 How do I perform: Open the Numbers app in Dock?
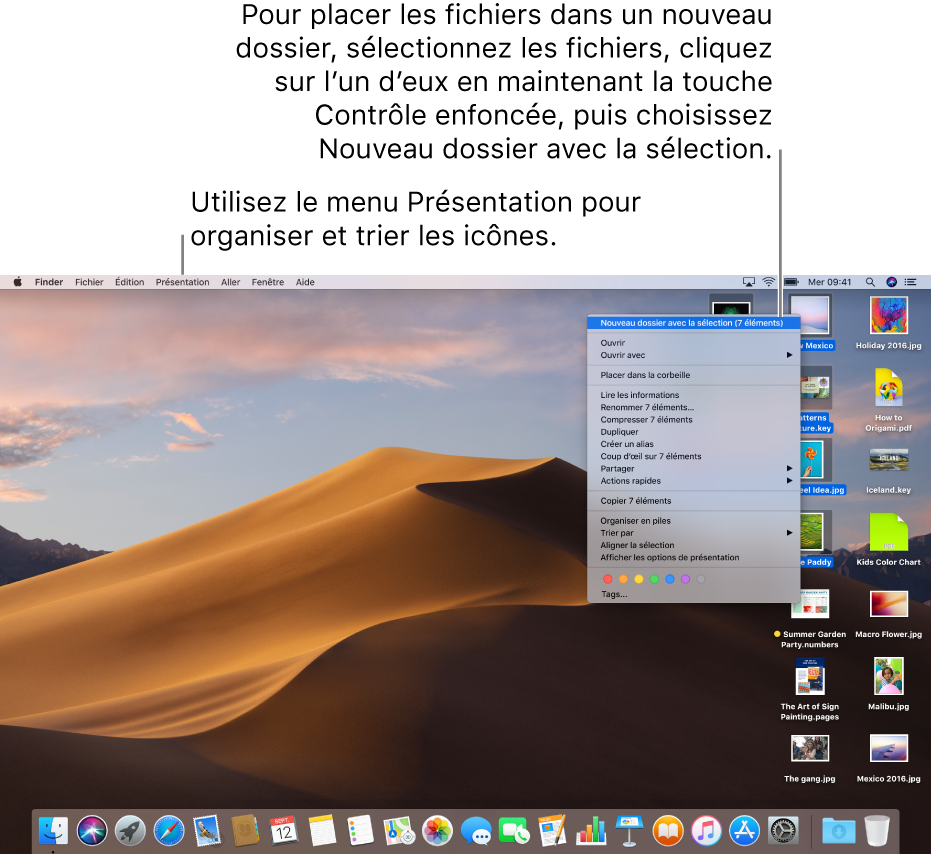point(591,830)
